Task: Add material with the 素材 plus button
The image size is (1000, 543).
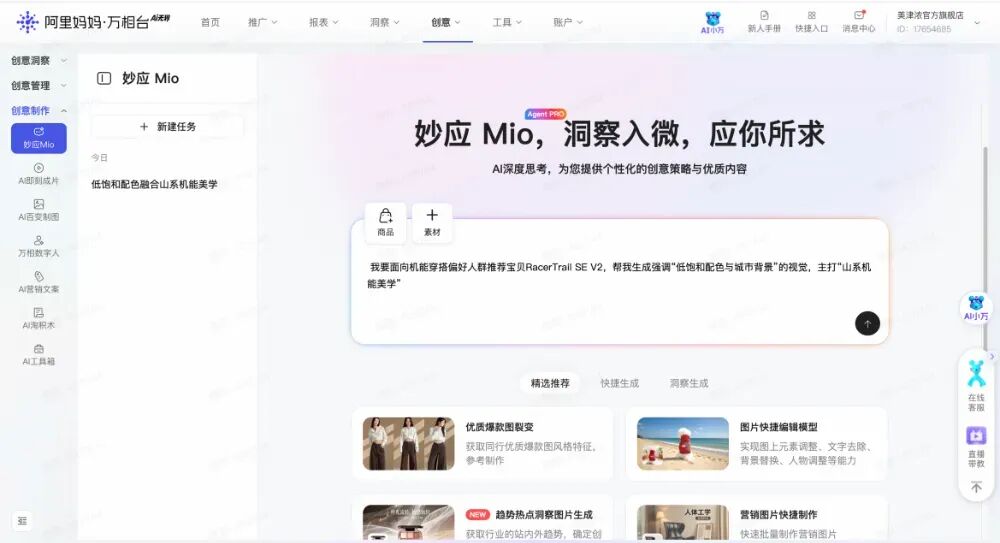Action: pos(432,222)
